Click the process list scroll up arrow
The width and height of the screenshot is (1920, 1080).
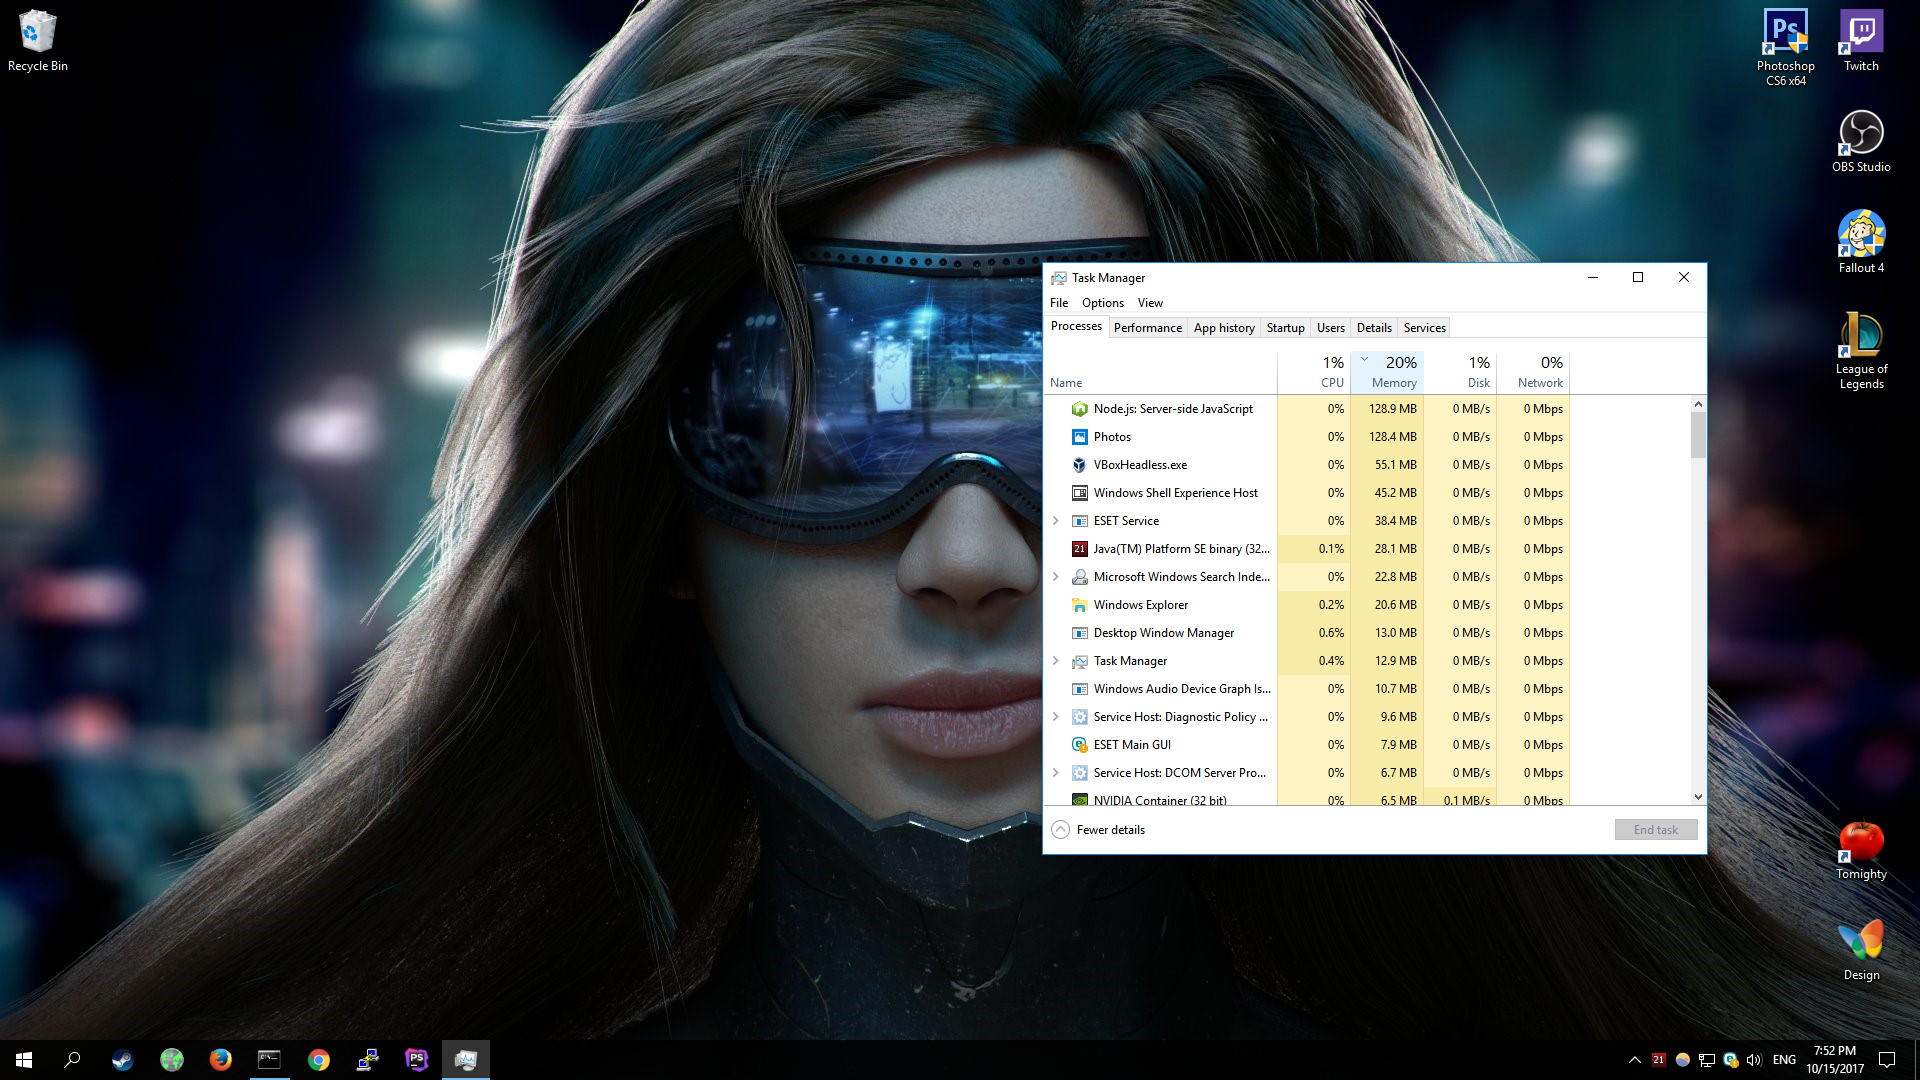click(1698, 404)
